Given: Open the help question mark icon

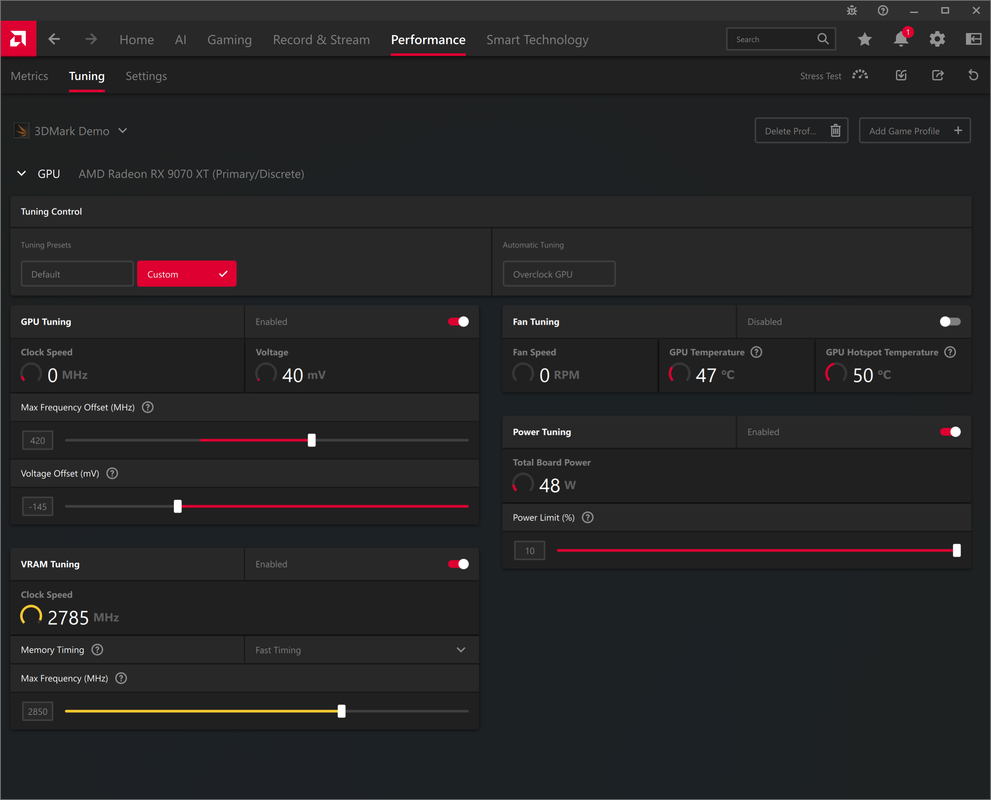Looking at the screenshot, I should point(883,11).
